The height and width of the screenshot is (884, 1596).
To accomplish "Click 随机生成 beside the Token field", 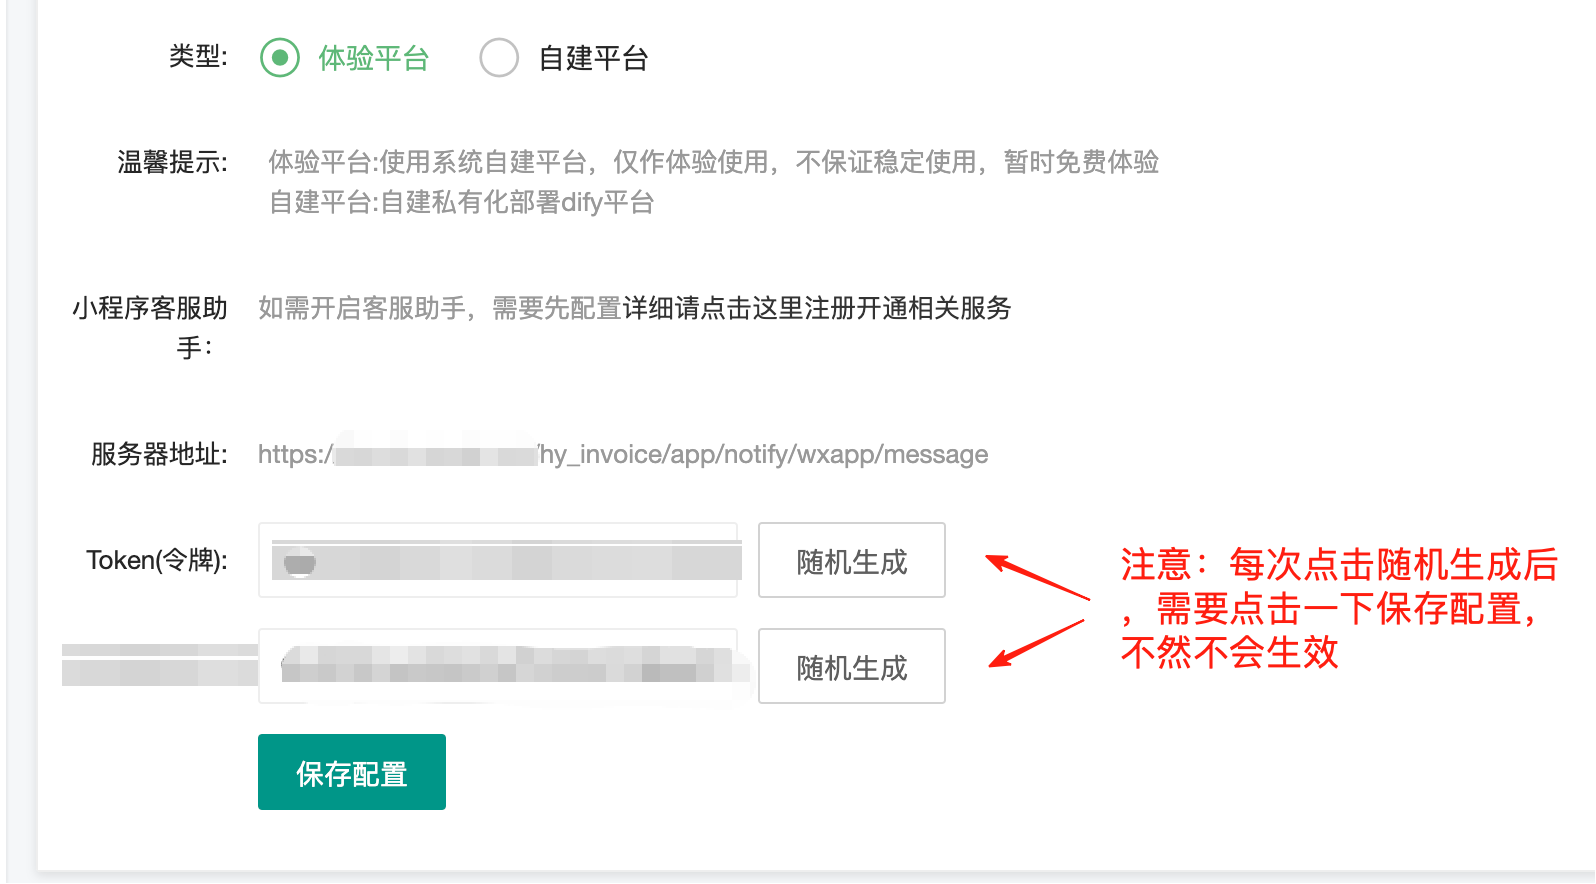I will click(852, 560).
